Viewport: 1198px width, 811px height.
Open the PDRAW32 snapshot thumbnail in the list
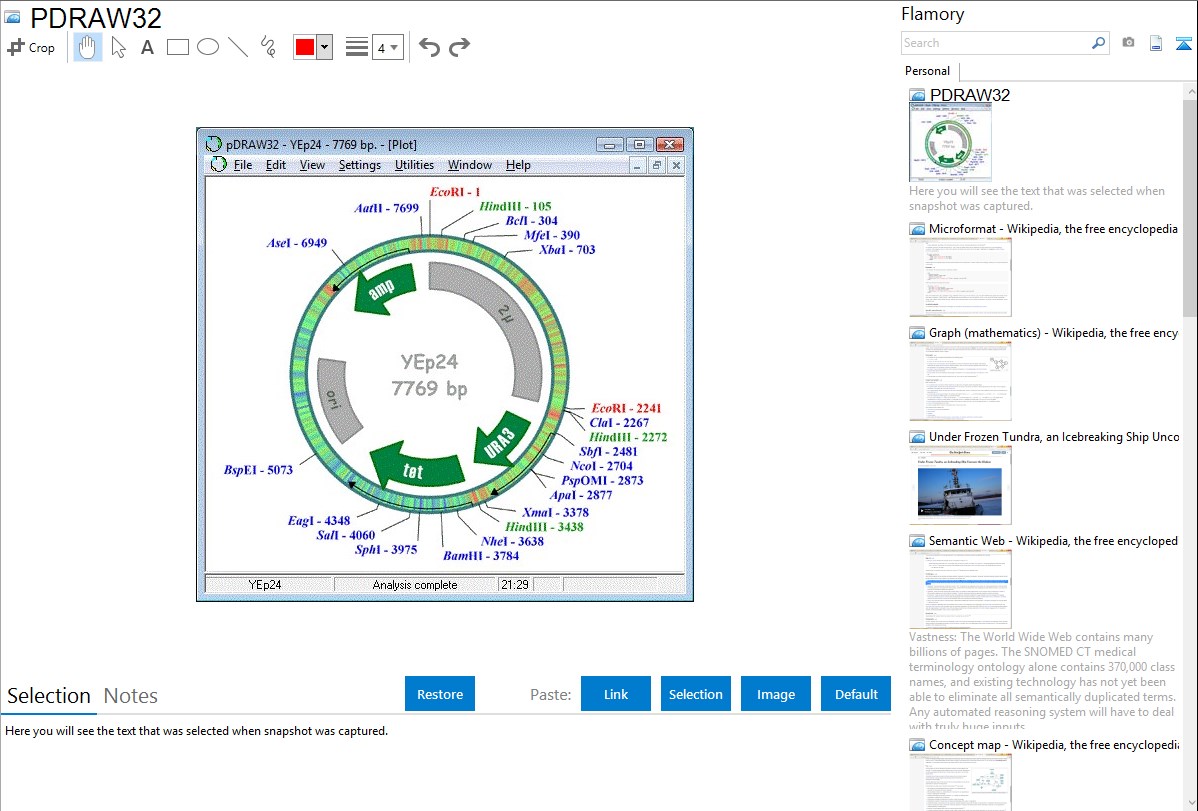(950, 143)
